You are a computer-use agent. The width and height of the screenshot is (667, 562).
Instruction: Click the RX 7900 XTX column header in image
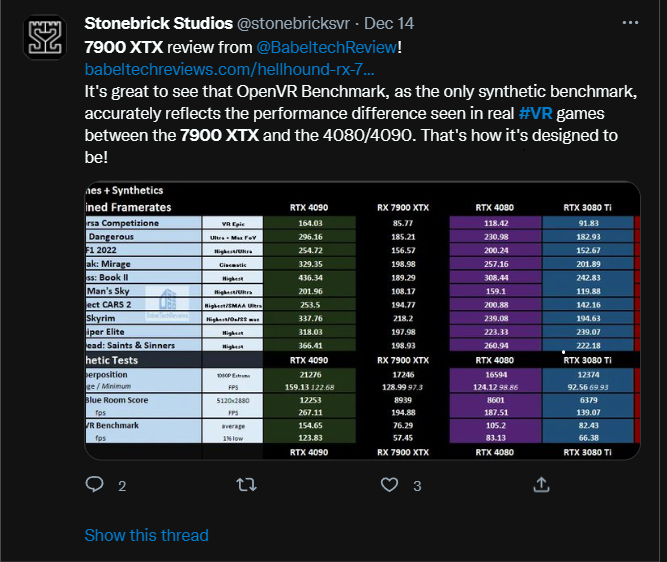[x=403, y=208]
